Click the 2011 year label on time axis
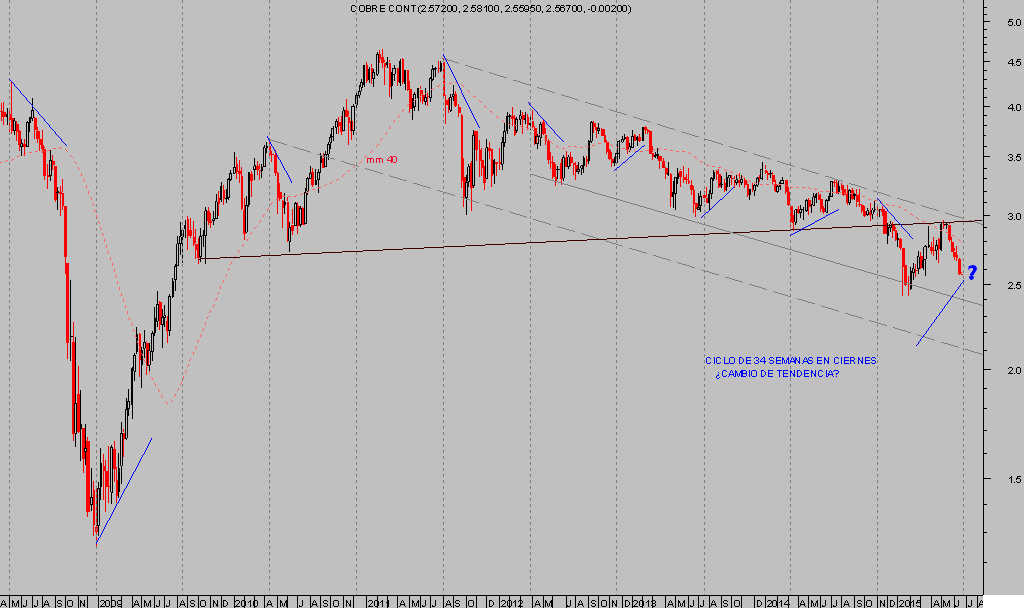 378,602
